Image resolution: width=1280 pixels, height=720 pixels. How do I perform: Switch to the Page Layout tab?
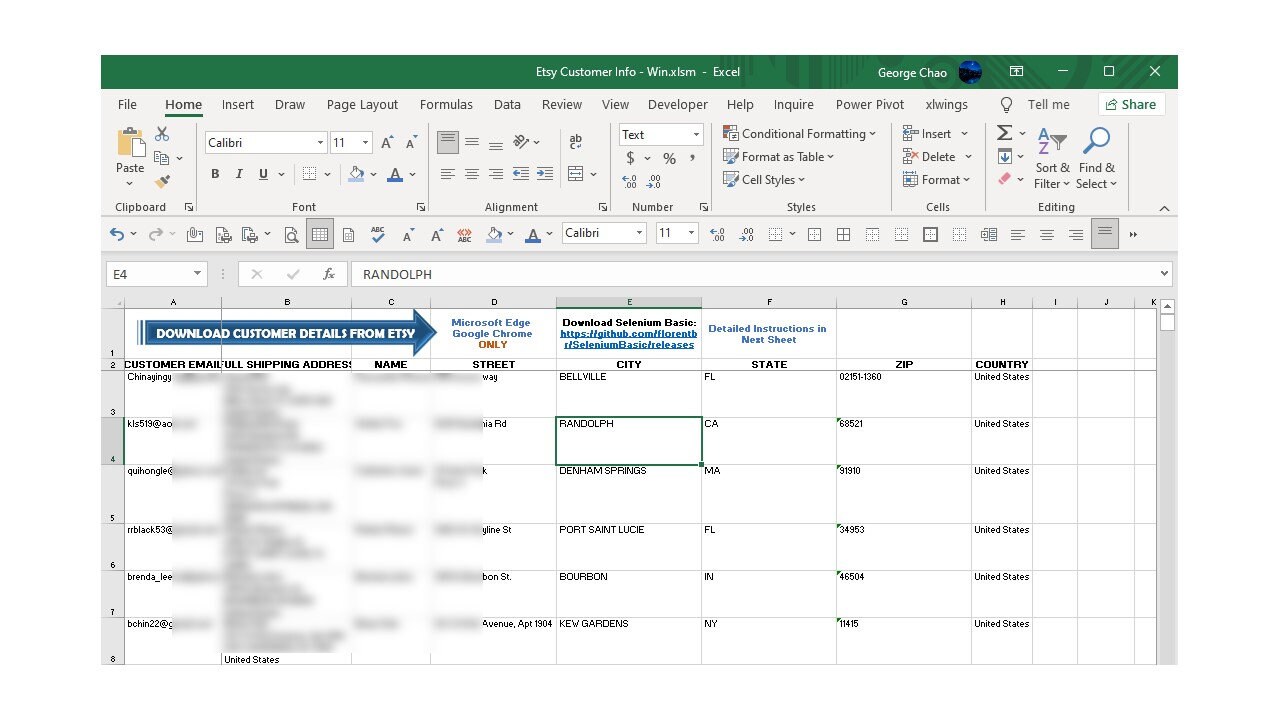(362, 104)
